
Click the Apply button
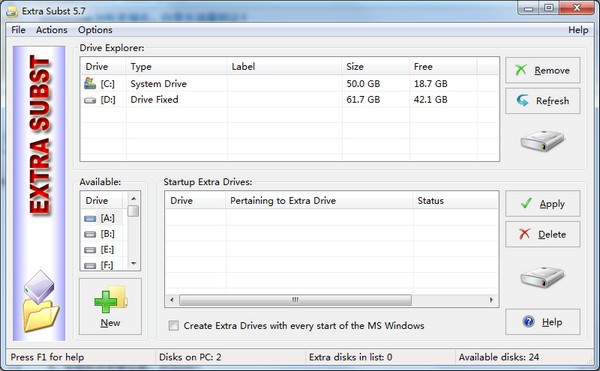pos(543,204)
